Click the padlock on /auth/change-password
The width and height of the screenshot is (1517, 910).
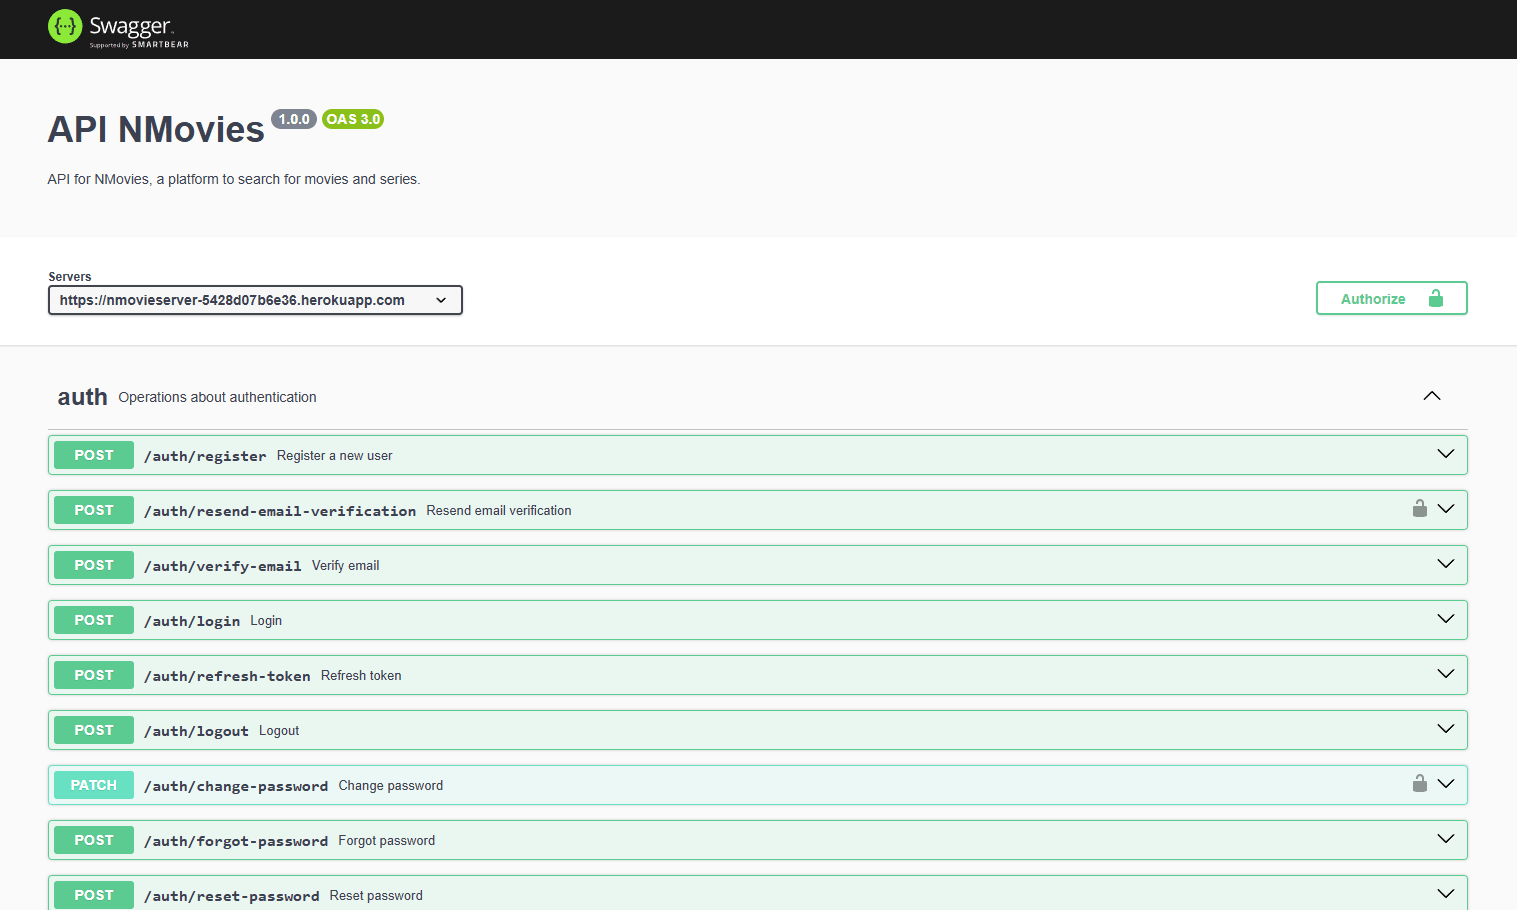coord(1420,783)
